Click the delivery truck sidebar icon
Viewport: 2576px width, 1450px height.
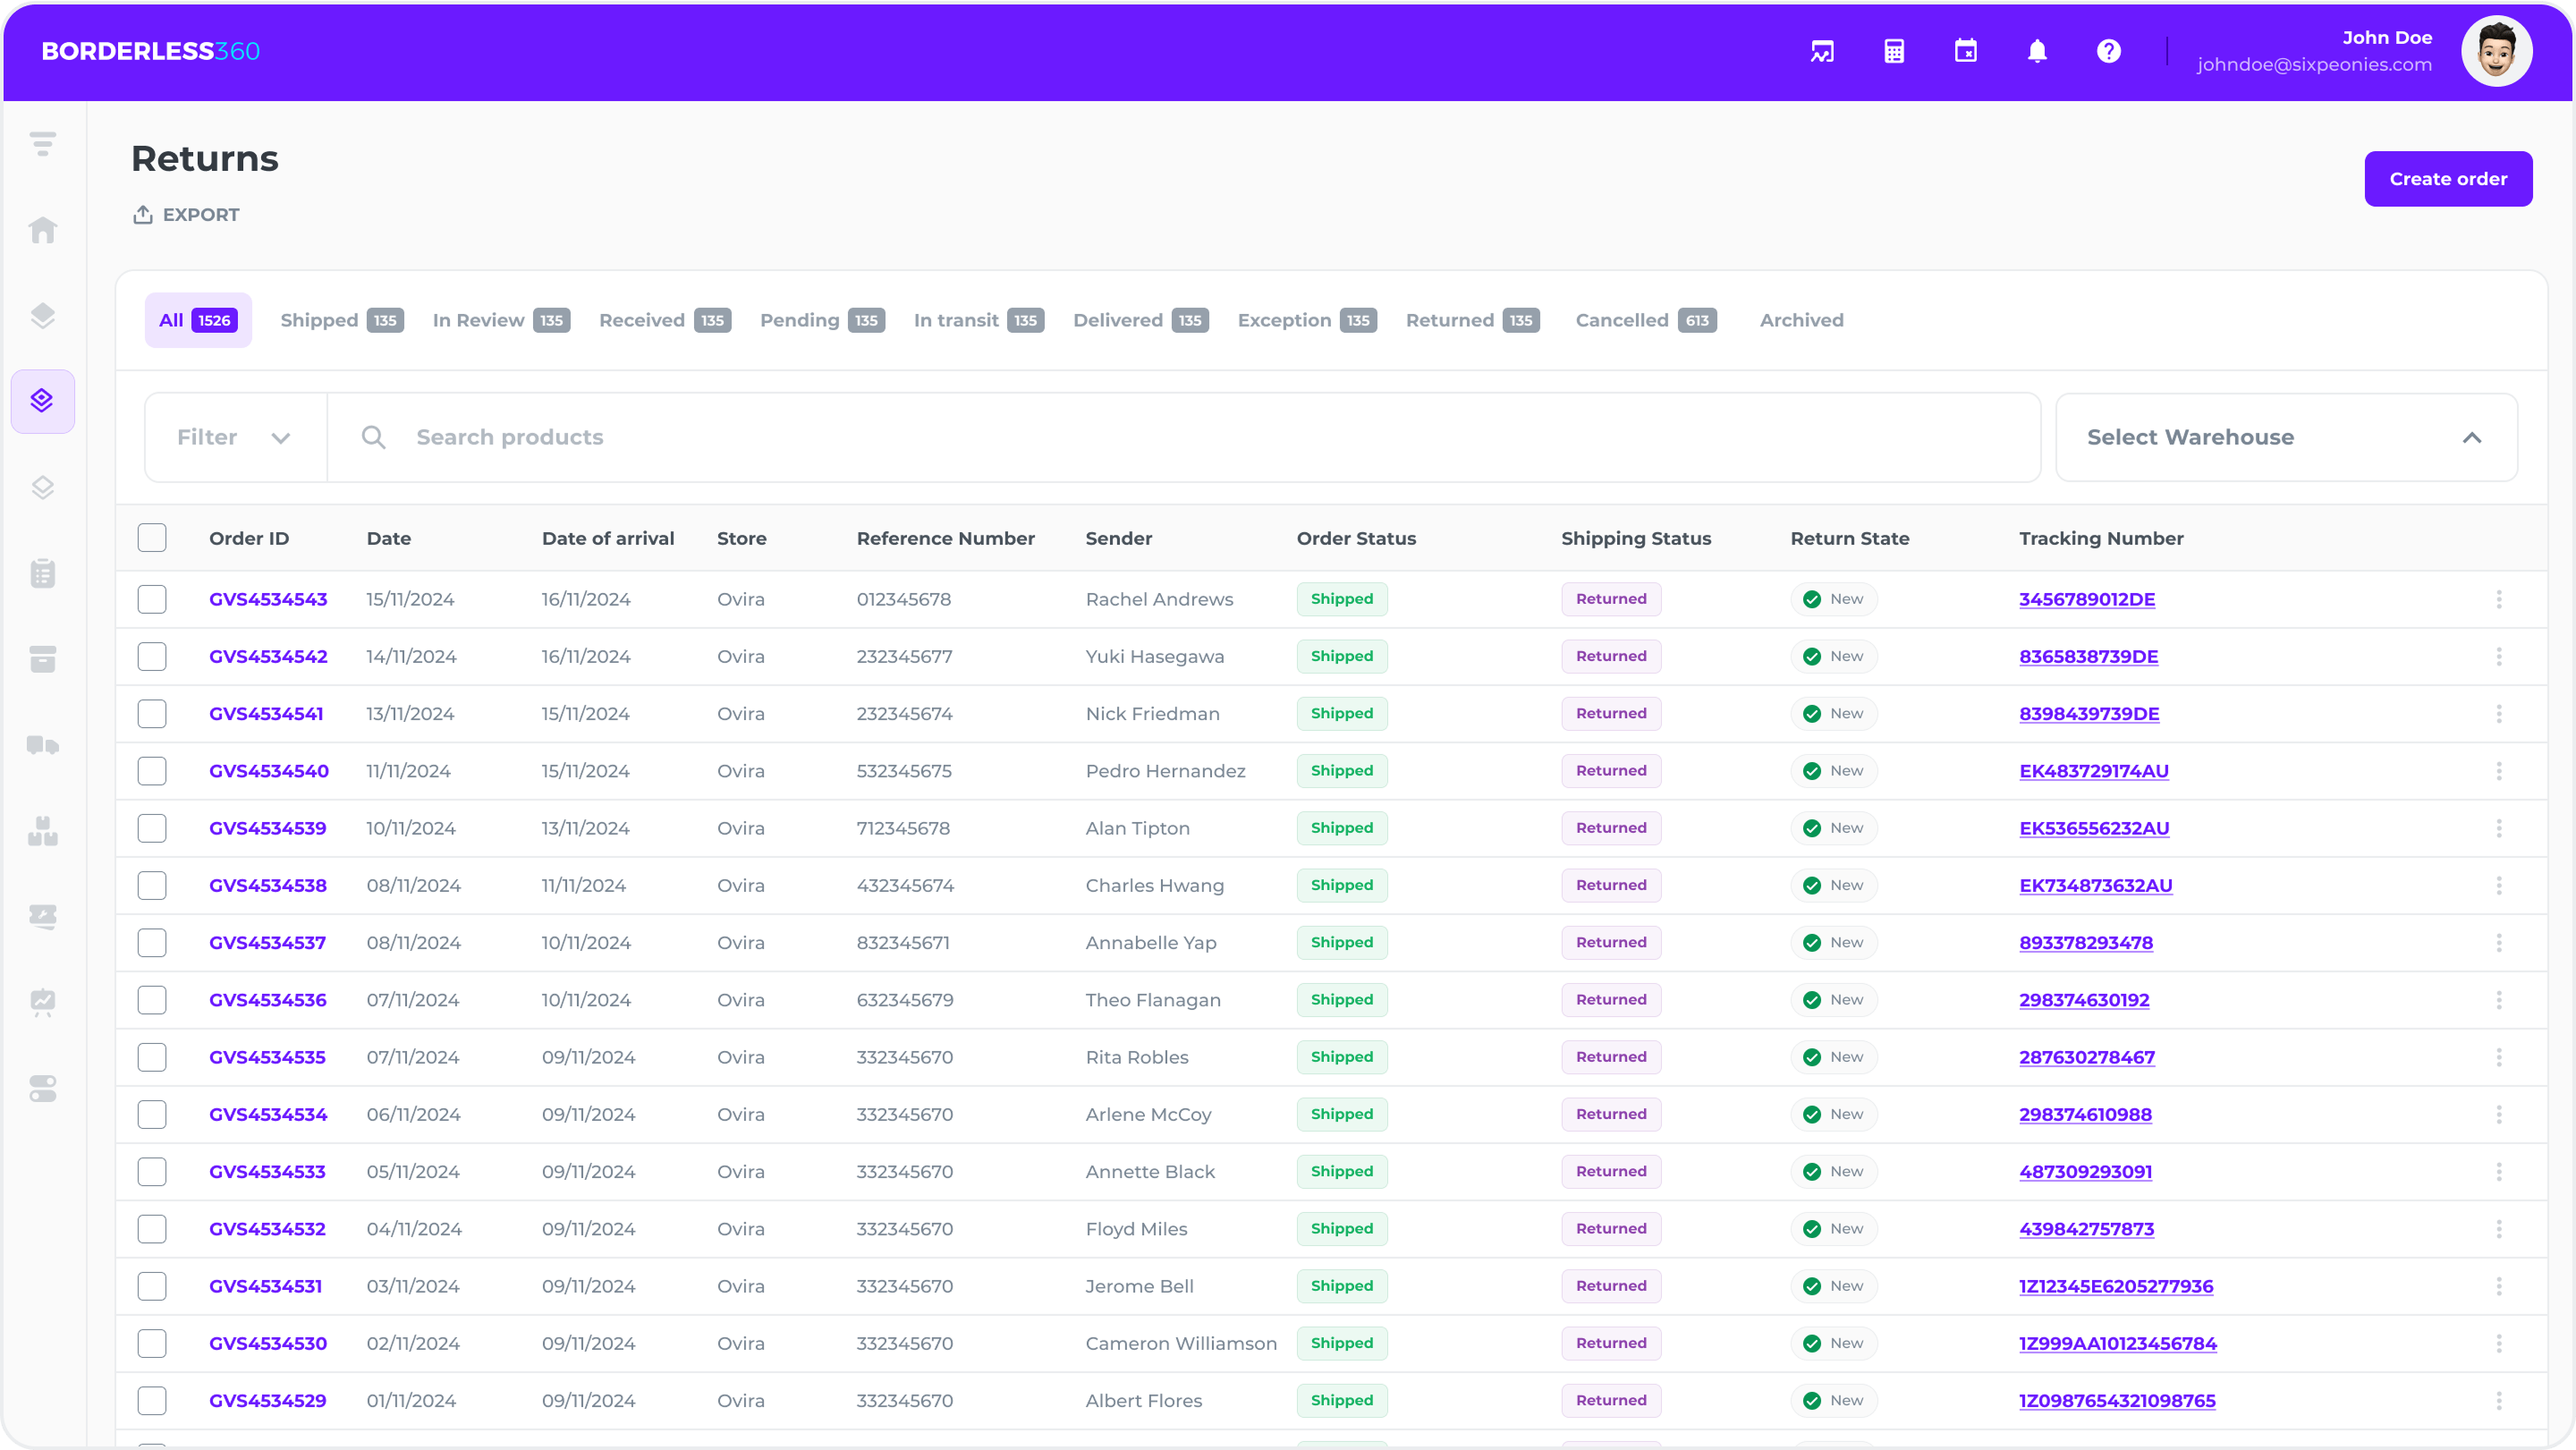tap(42, 745)
